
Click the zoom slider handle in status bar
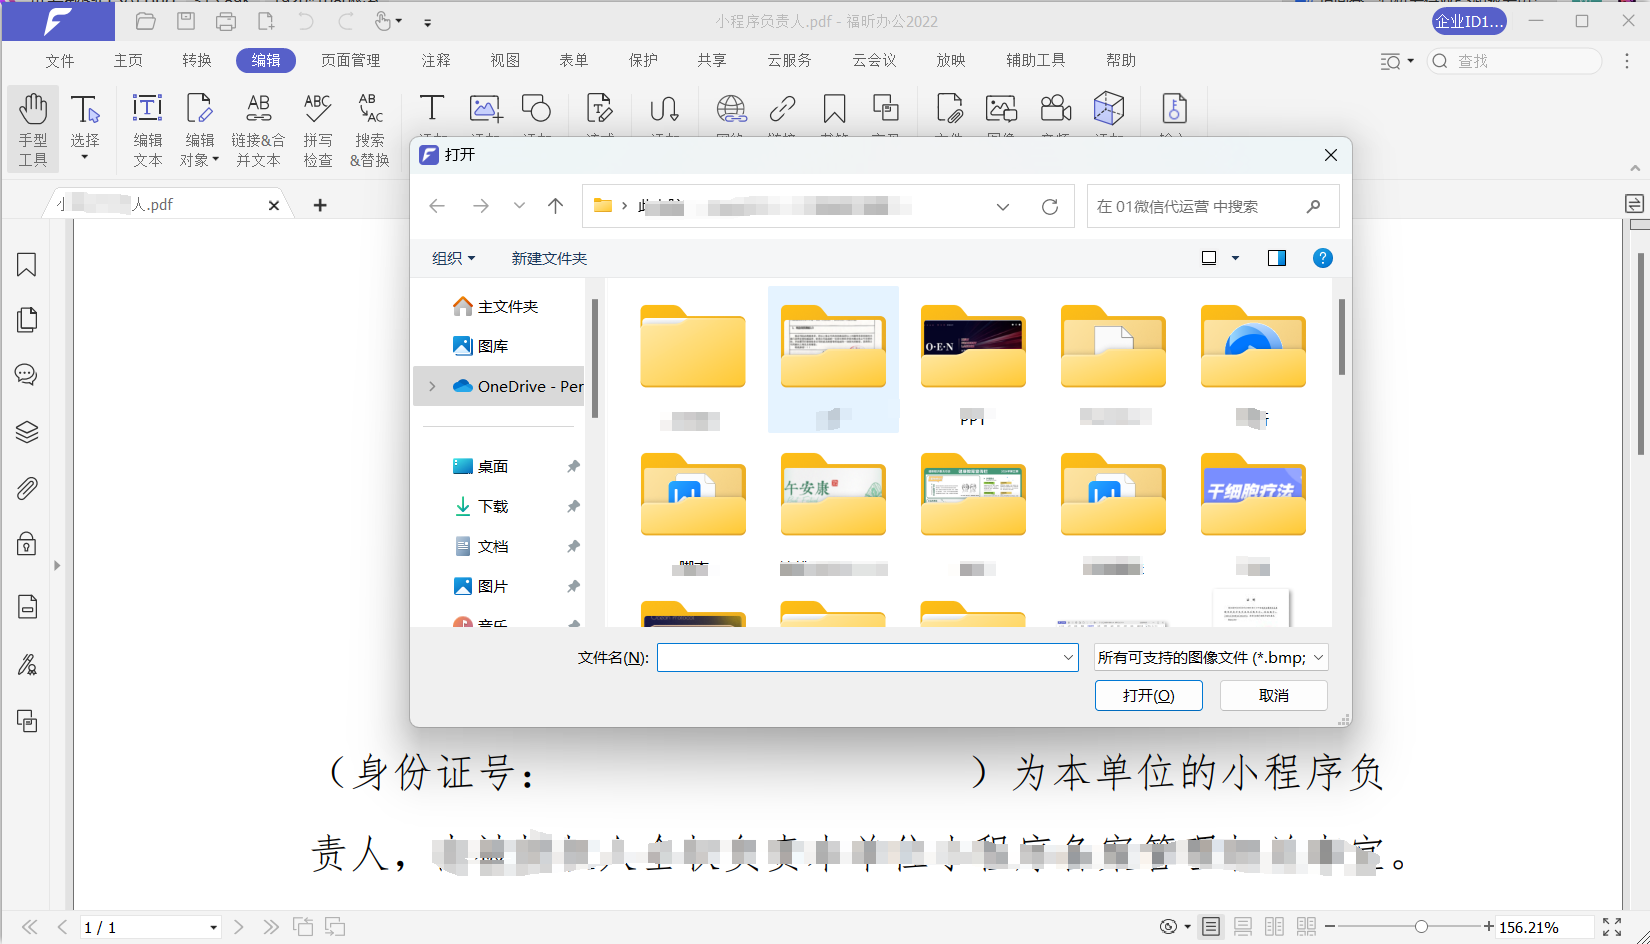(x=1421, y=927)
